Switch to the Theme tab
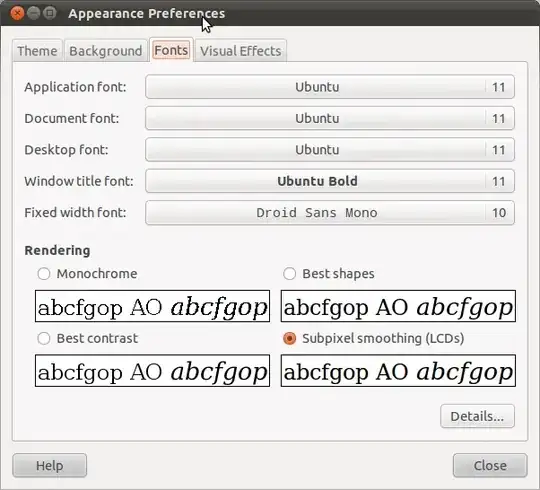The image size is (540, 490). click(37, 51)
